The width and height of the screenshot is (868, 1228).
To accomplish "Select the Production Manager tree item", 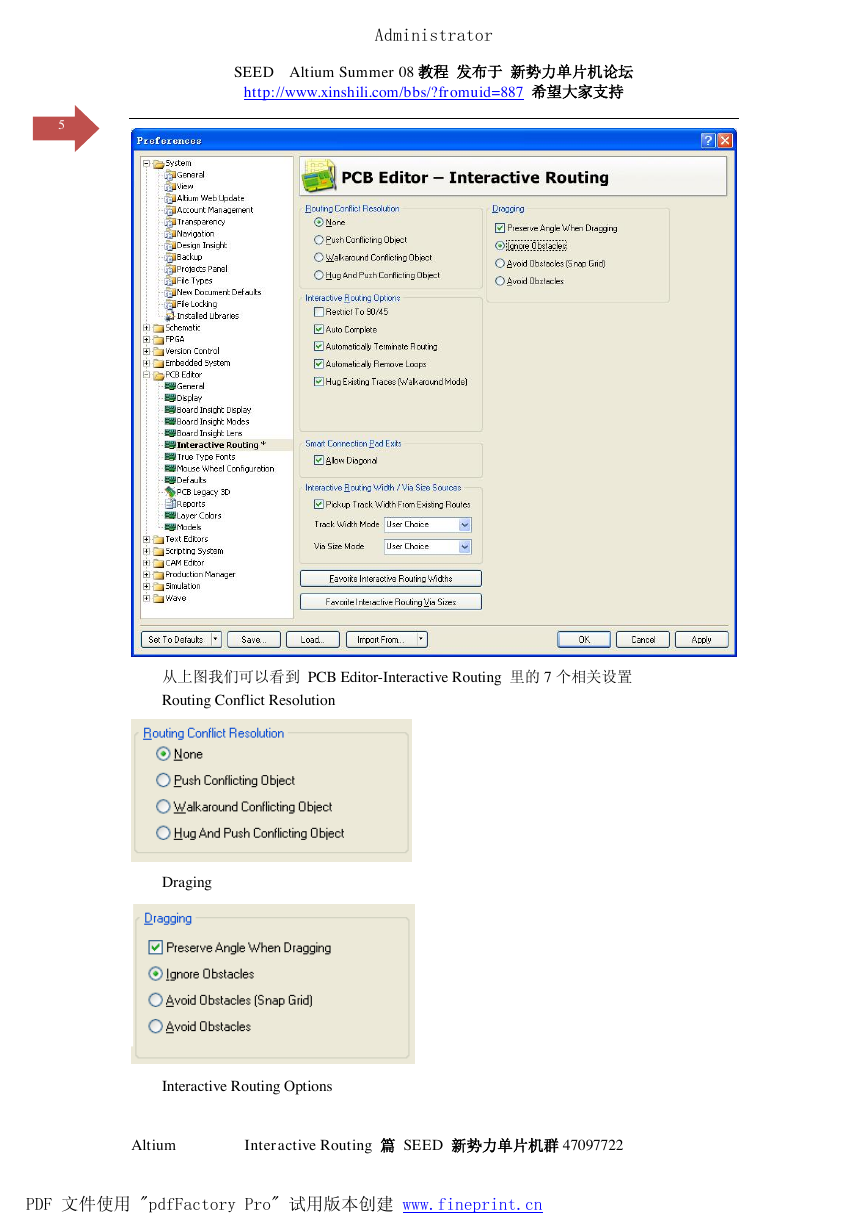I will (200, 575).
